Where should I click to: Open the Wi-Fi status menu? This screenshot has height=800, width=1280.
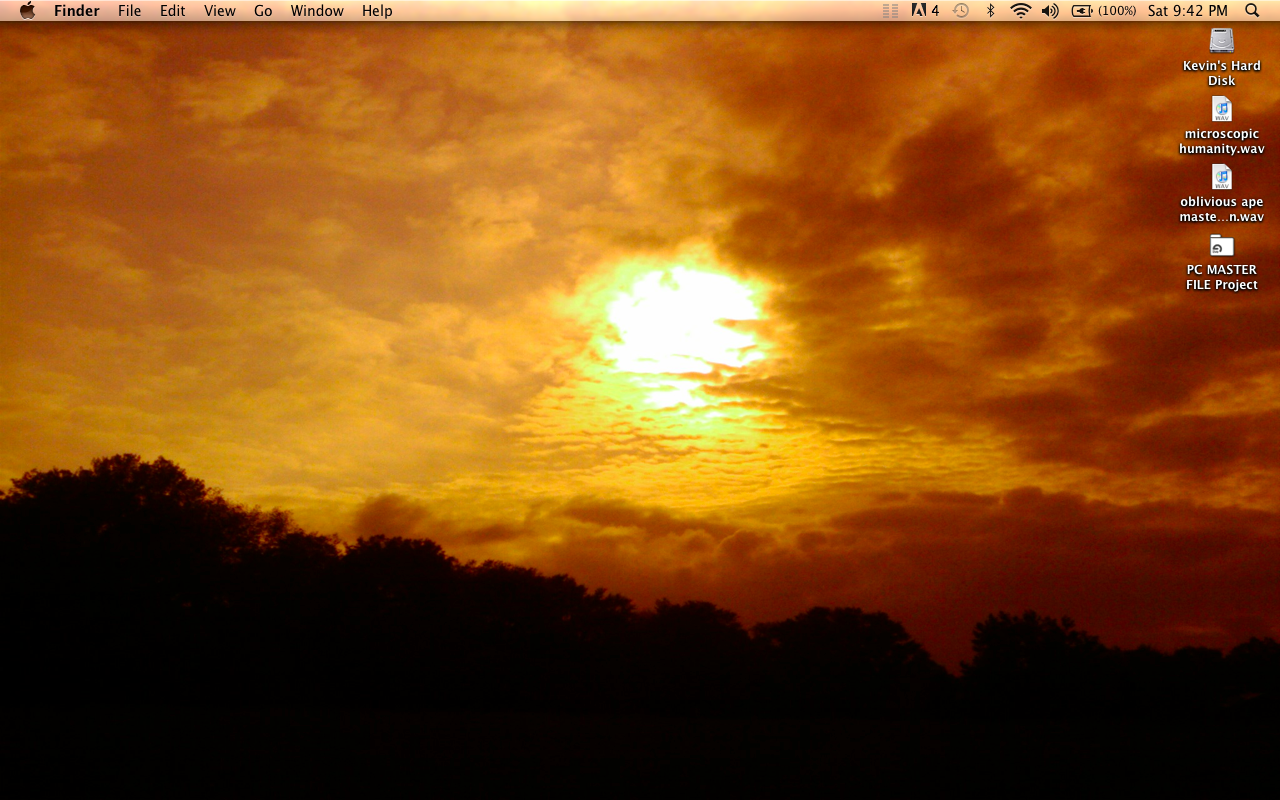1020,11
